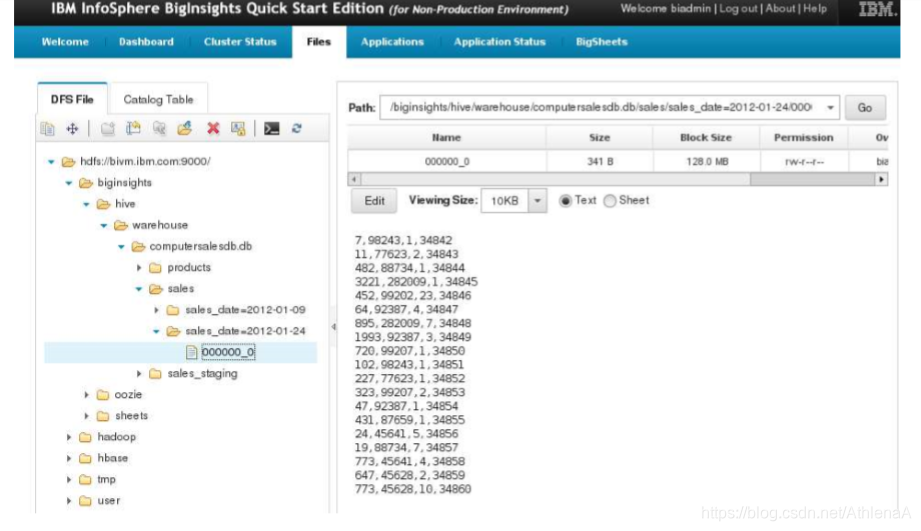Expand the sales_staging folder node

(139, 374)
